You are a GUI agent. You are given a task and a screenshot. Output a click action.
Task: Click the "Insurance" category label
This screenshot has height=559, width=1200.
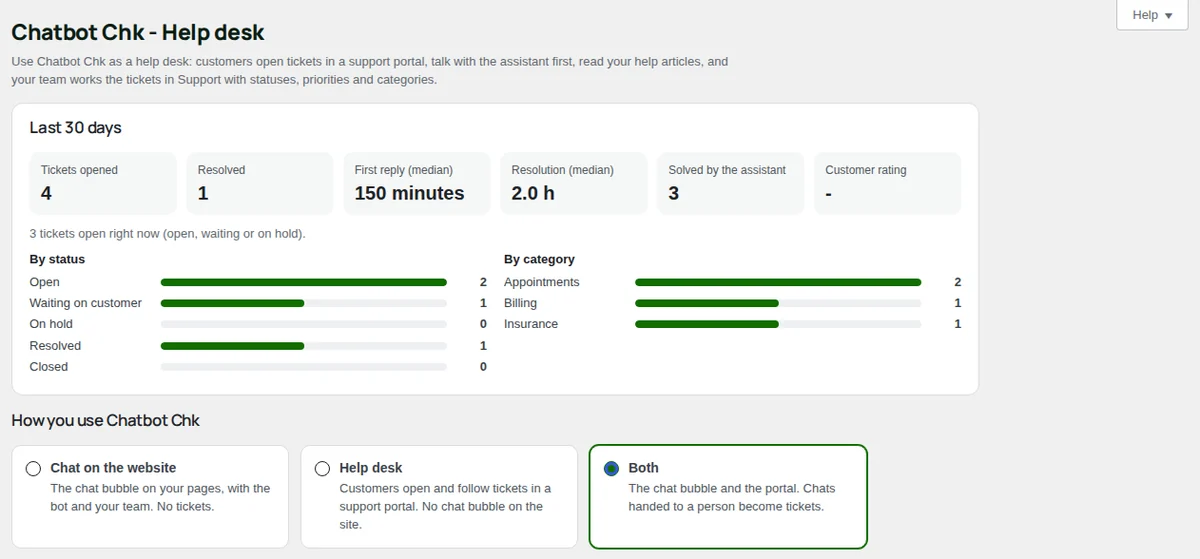[531, 324]
